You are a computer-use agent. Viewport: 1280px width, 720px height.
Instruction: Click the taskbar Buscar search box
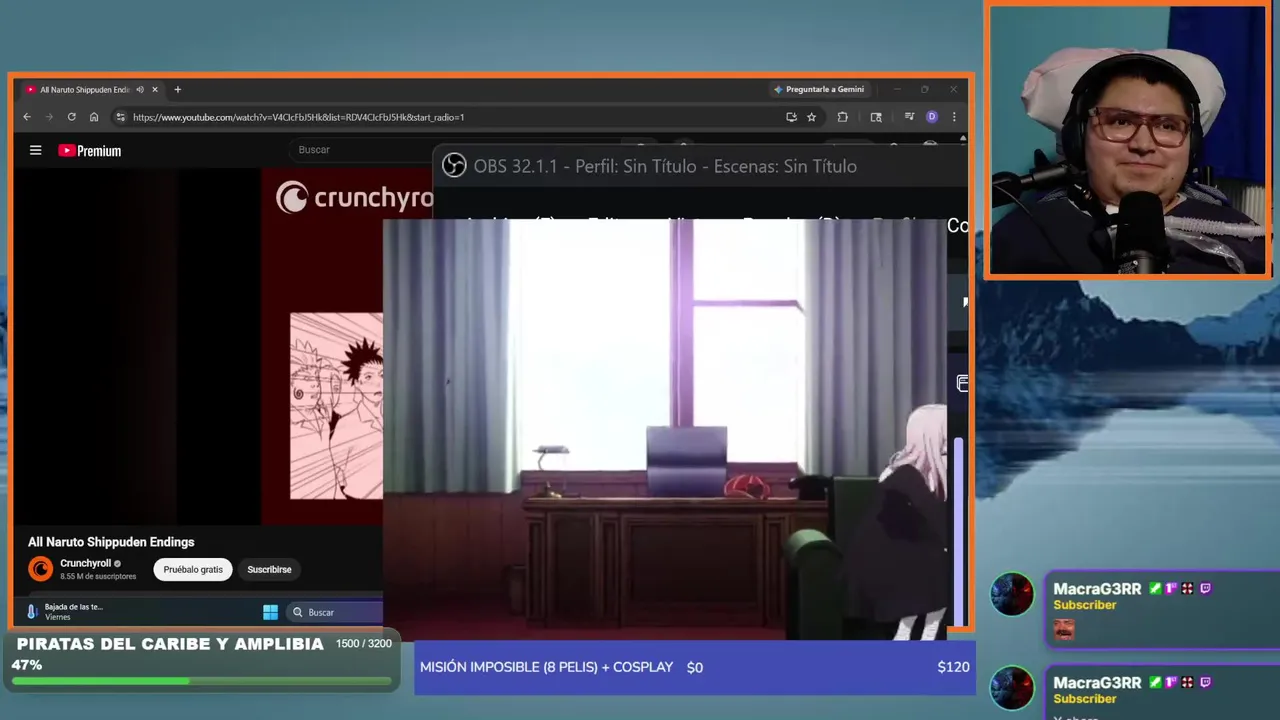click(x=334, y=612)
